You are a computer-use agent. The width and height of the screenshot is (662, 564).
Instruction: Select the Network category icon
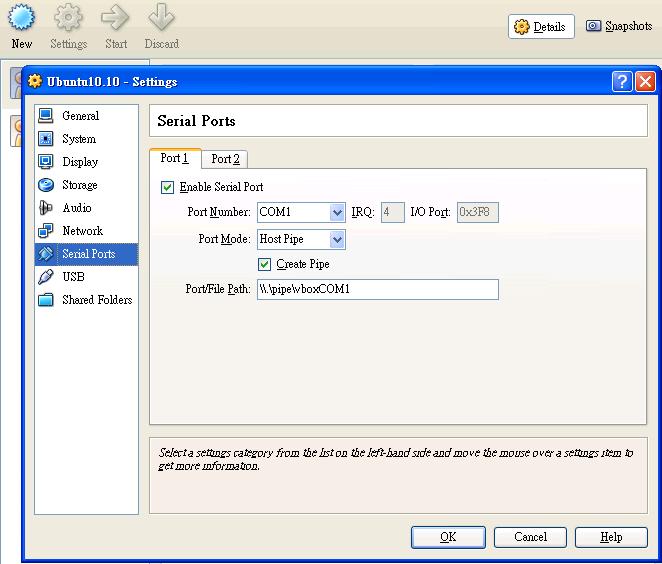pos(46,230)
